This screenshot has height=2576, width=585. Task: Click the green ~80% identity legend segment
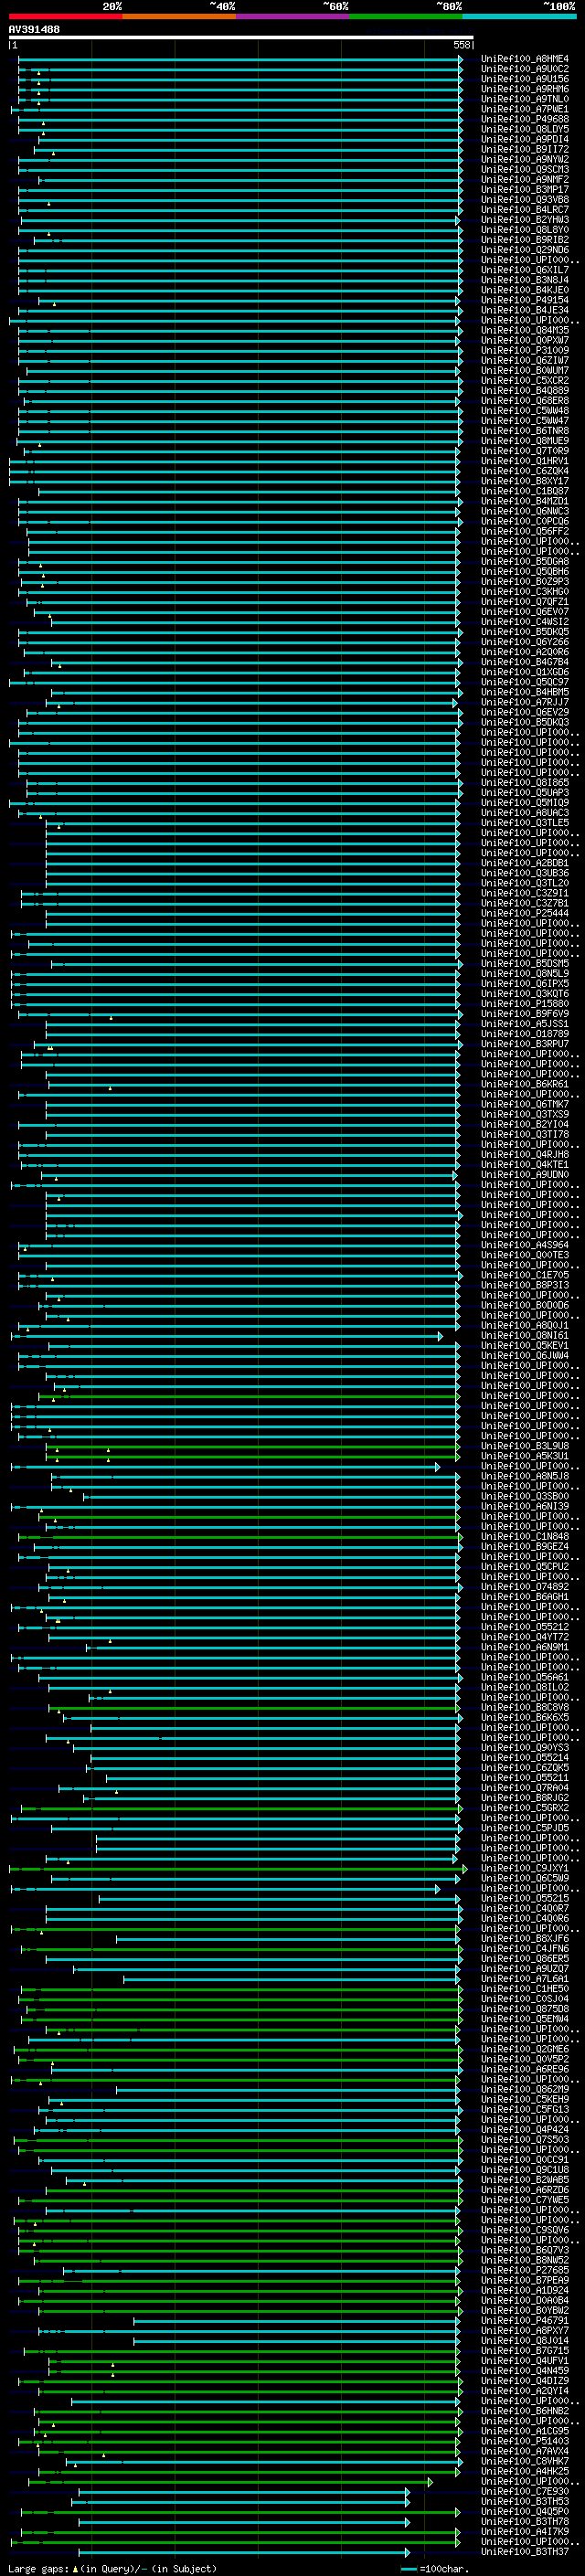pos(406,16)
